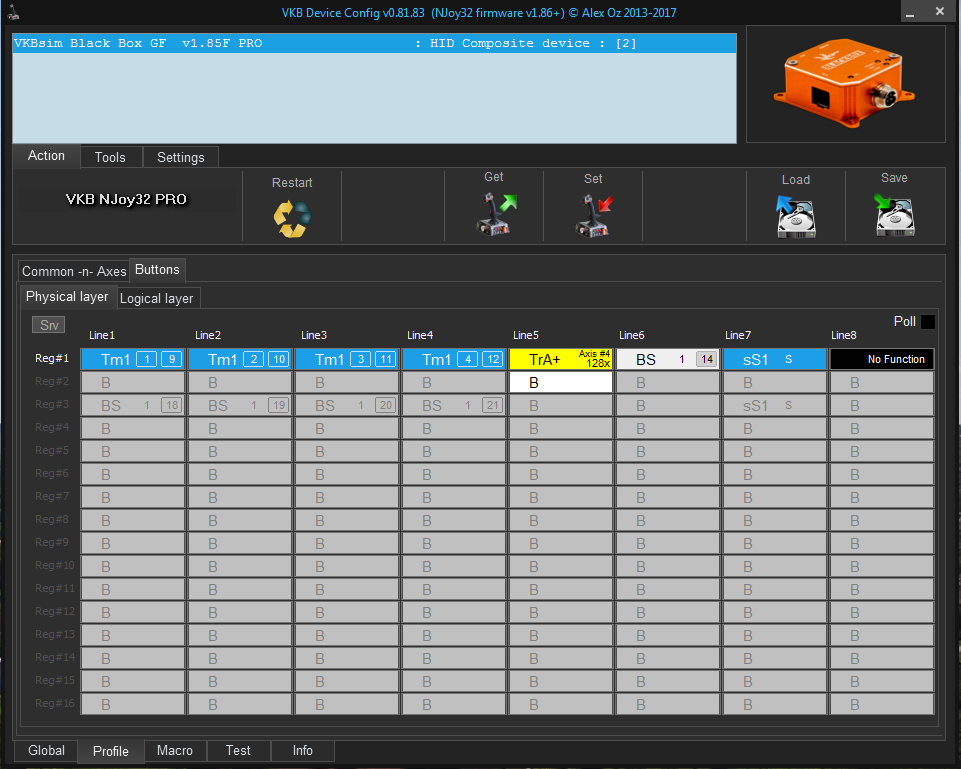961x769 pixels.
Task: Click the B cell at Line6 Reg#8
Action: click(x=667, y=520)
